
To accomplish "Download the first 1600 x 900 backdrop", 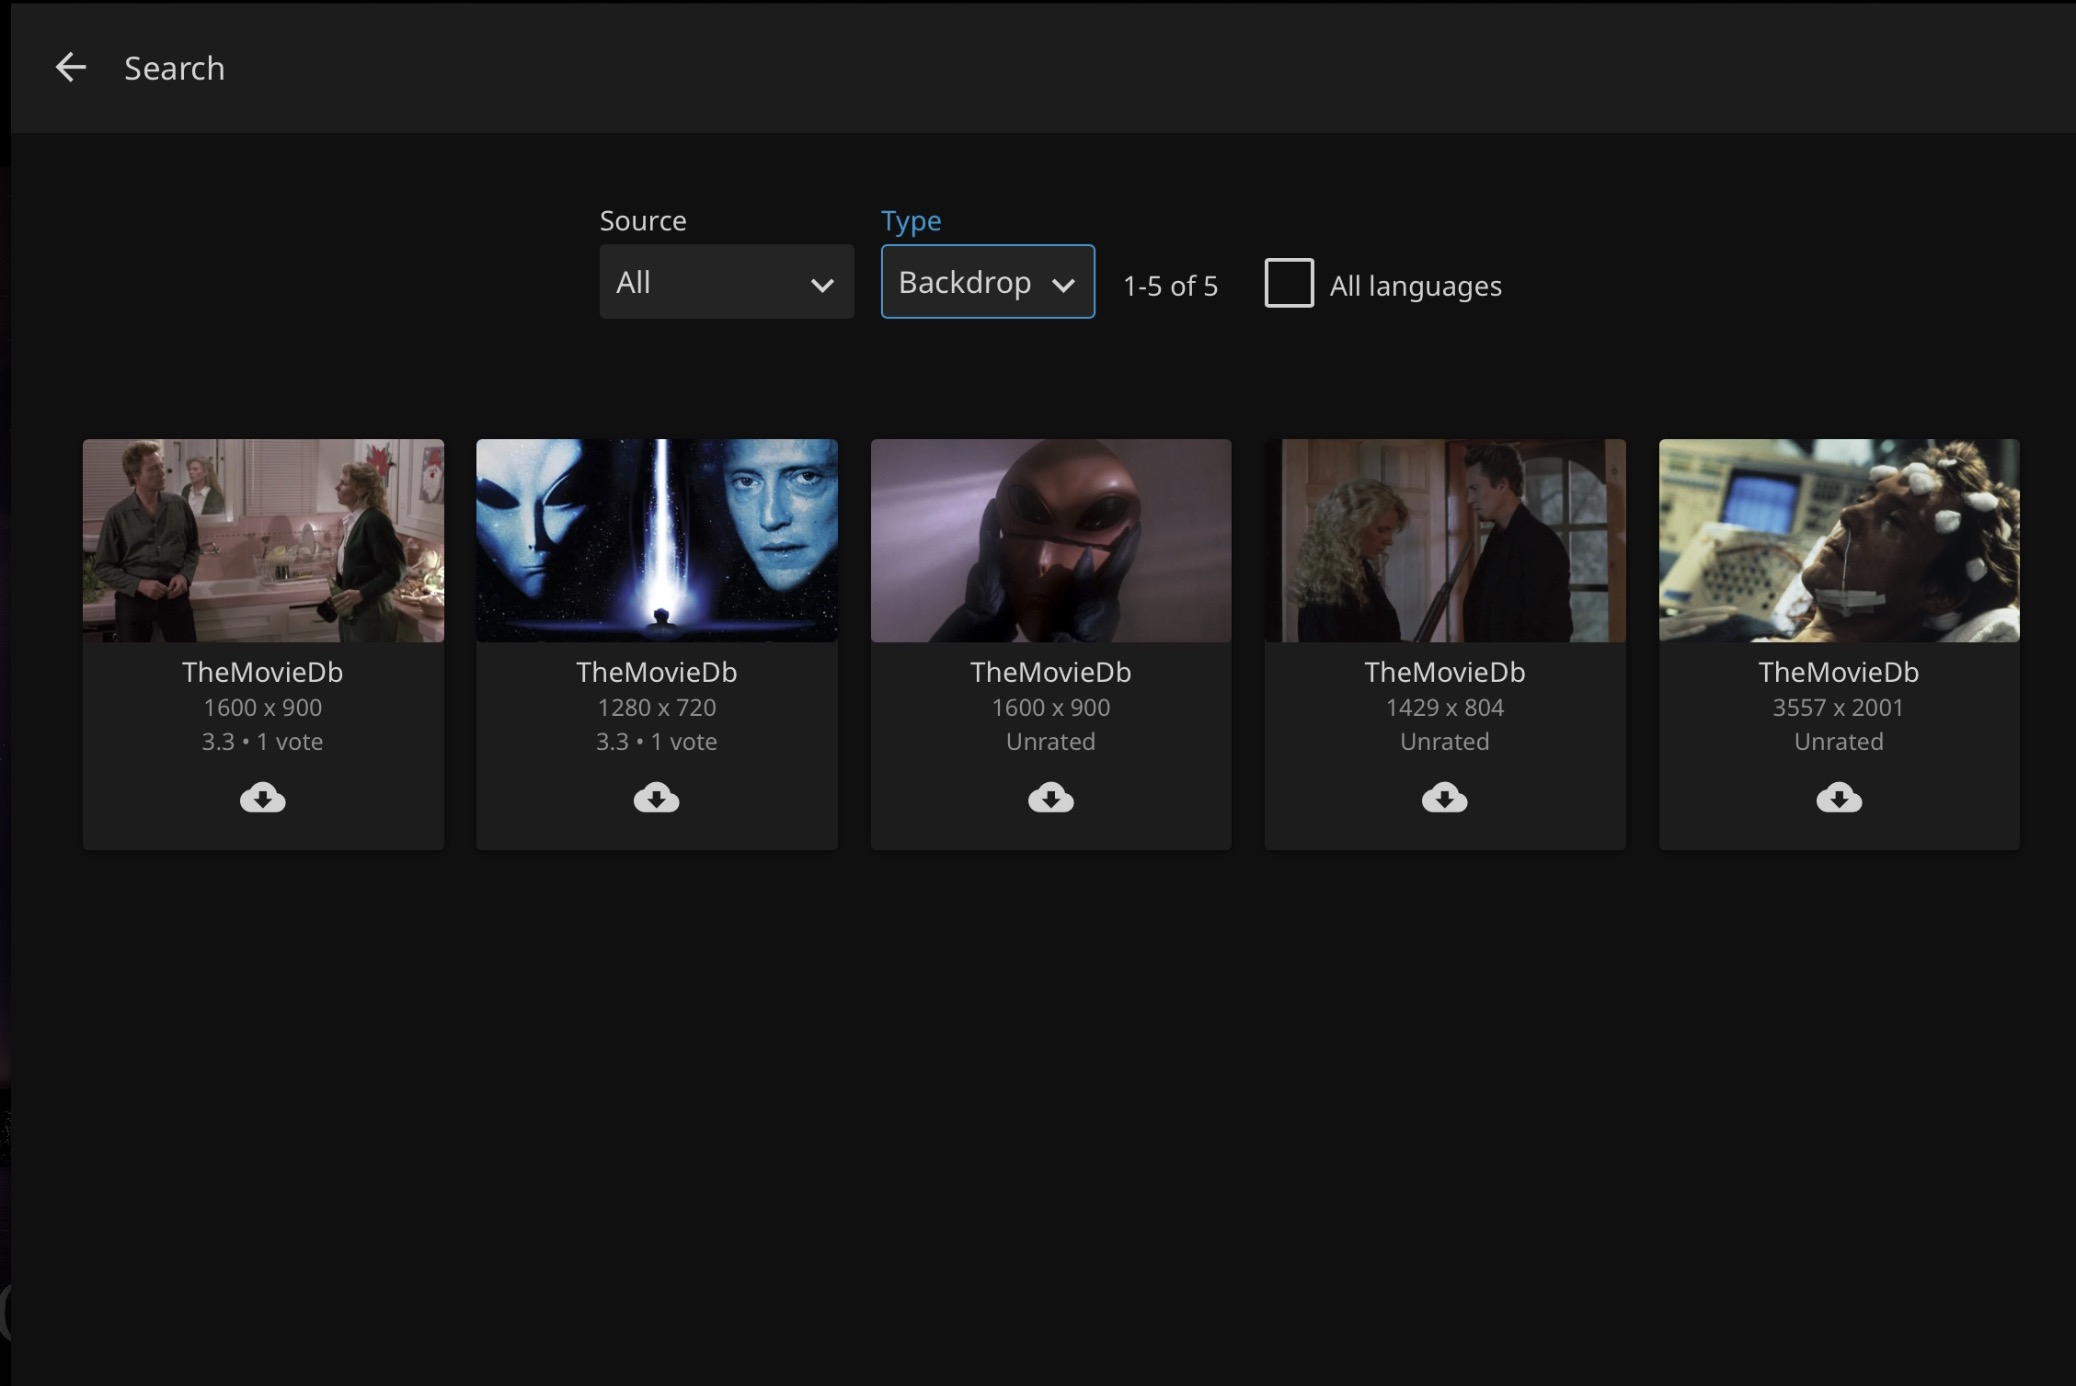I will click(x=262, y=798).
